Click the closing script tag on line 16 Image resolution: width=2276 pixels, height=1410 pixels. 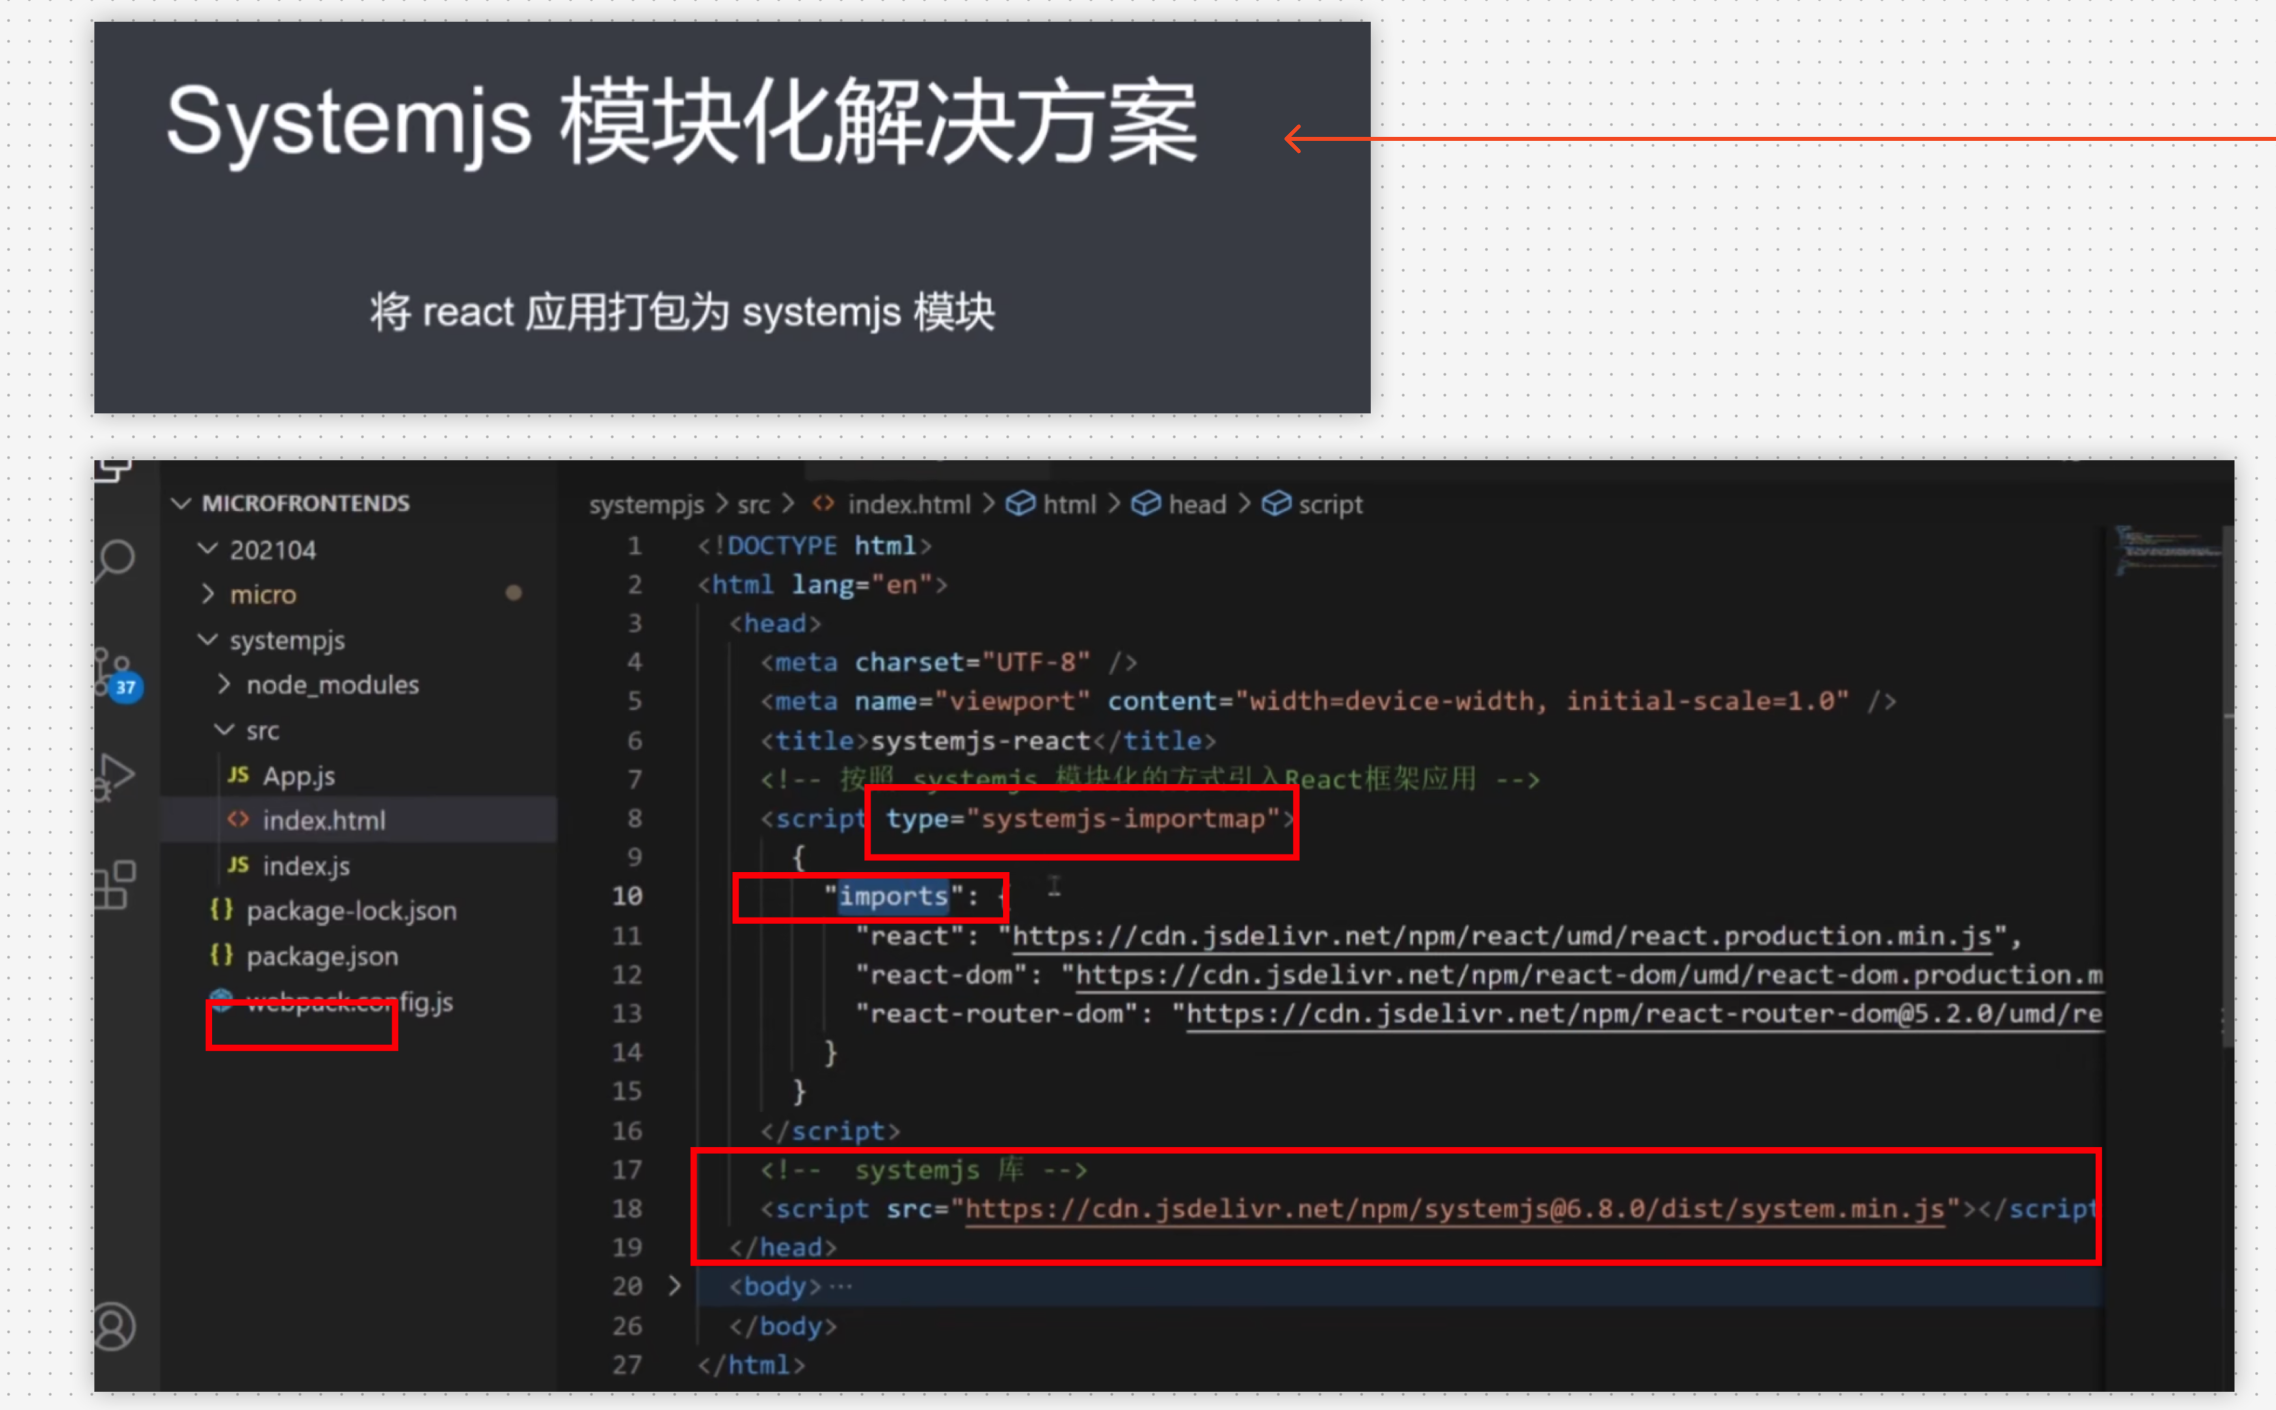click(830, 1131)
